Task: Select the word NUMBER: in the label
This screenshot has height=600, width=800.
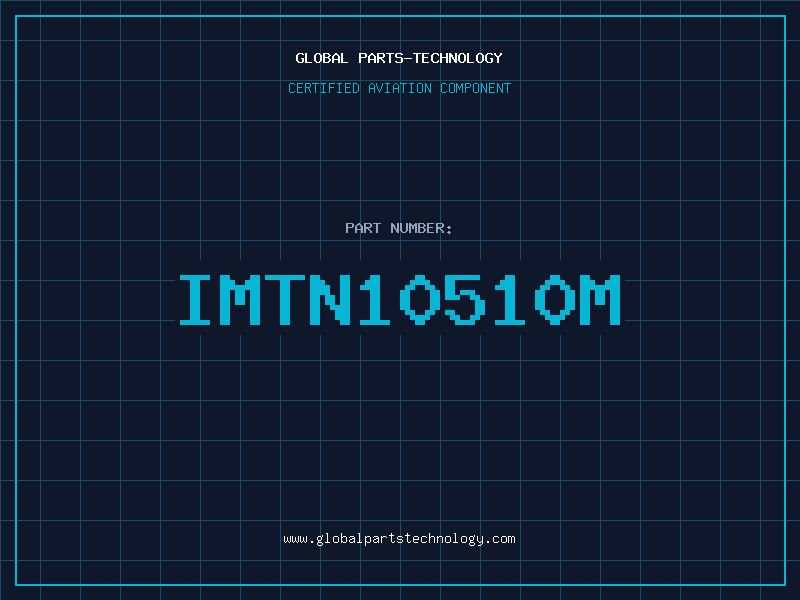Action: [x=421, y=228]
